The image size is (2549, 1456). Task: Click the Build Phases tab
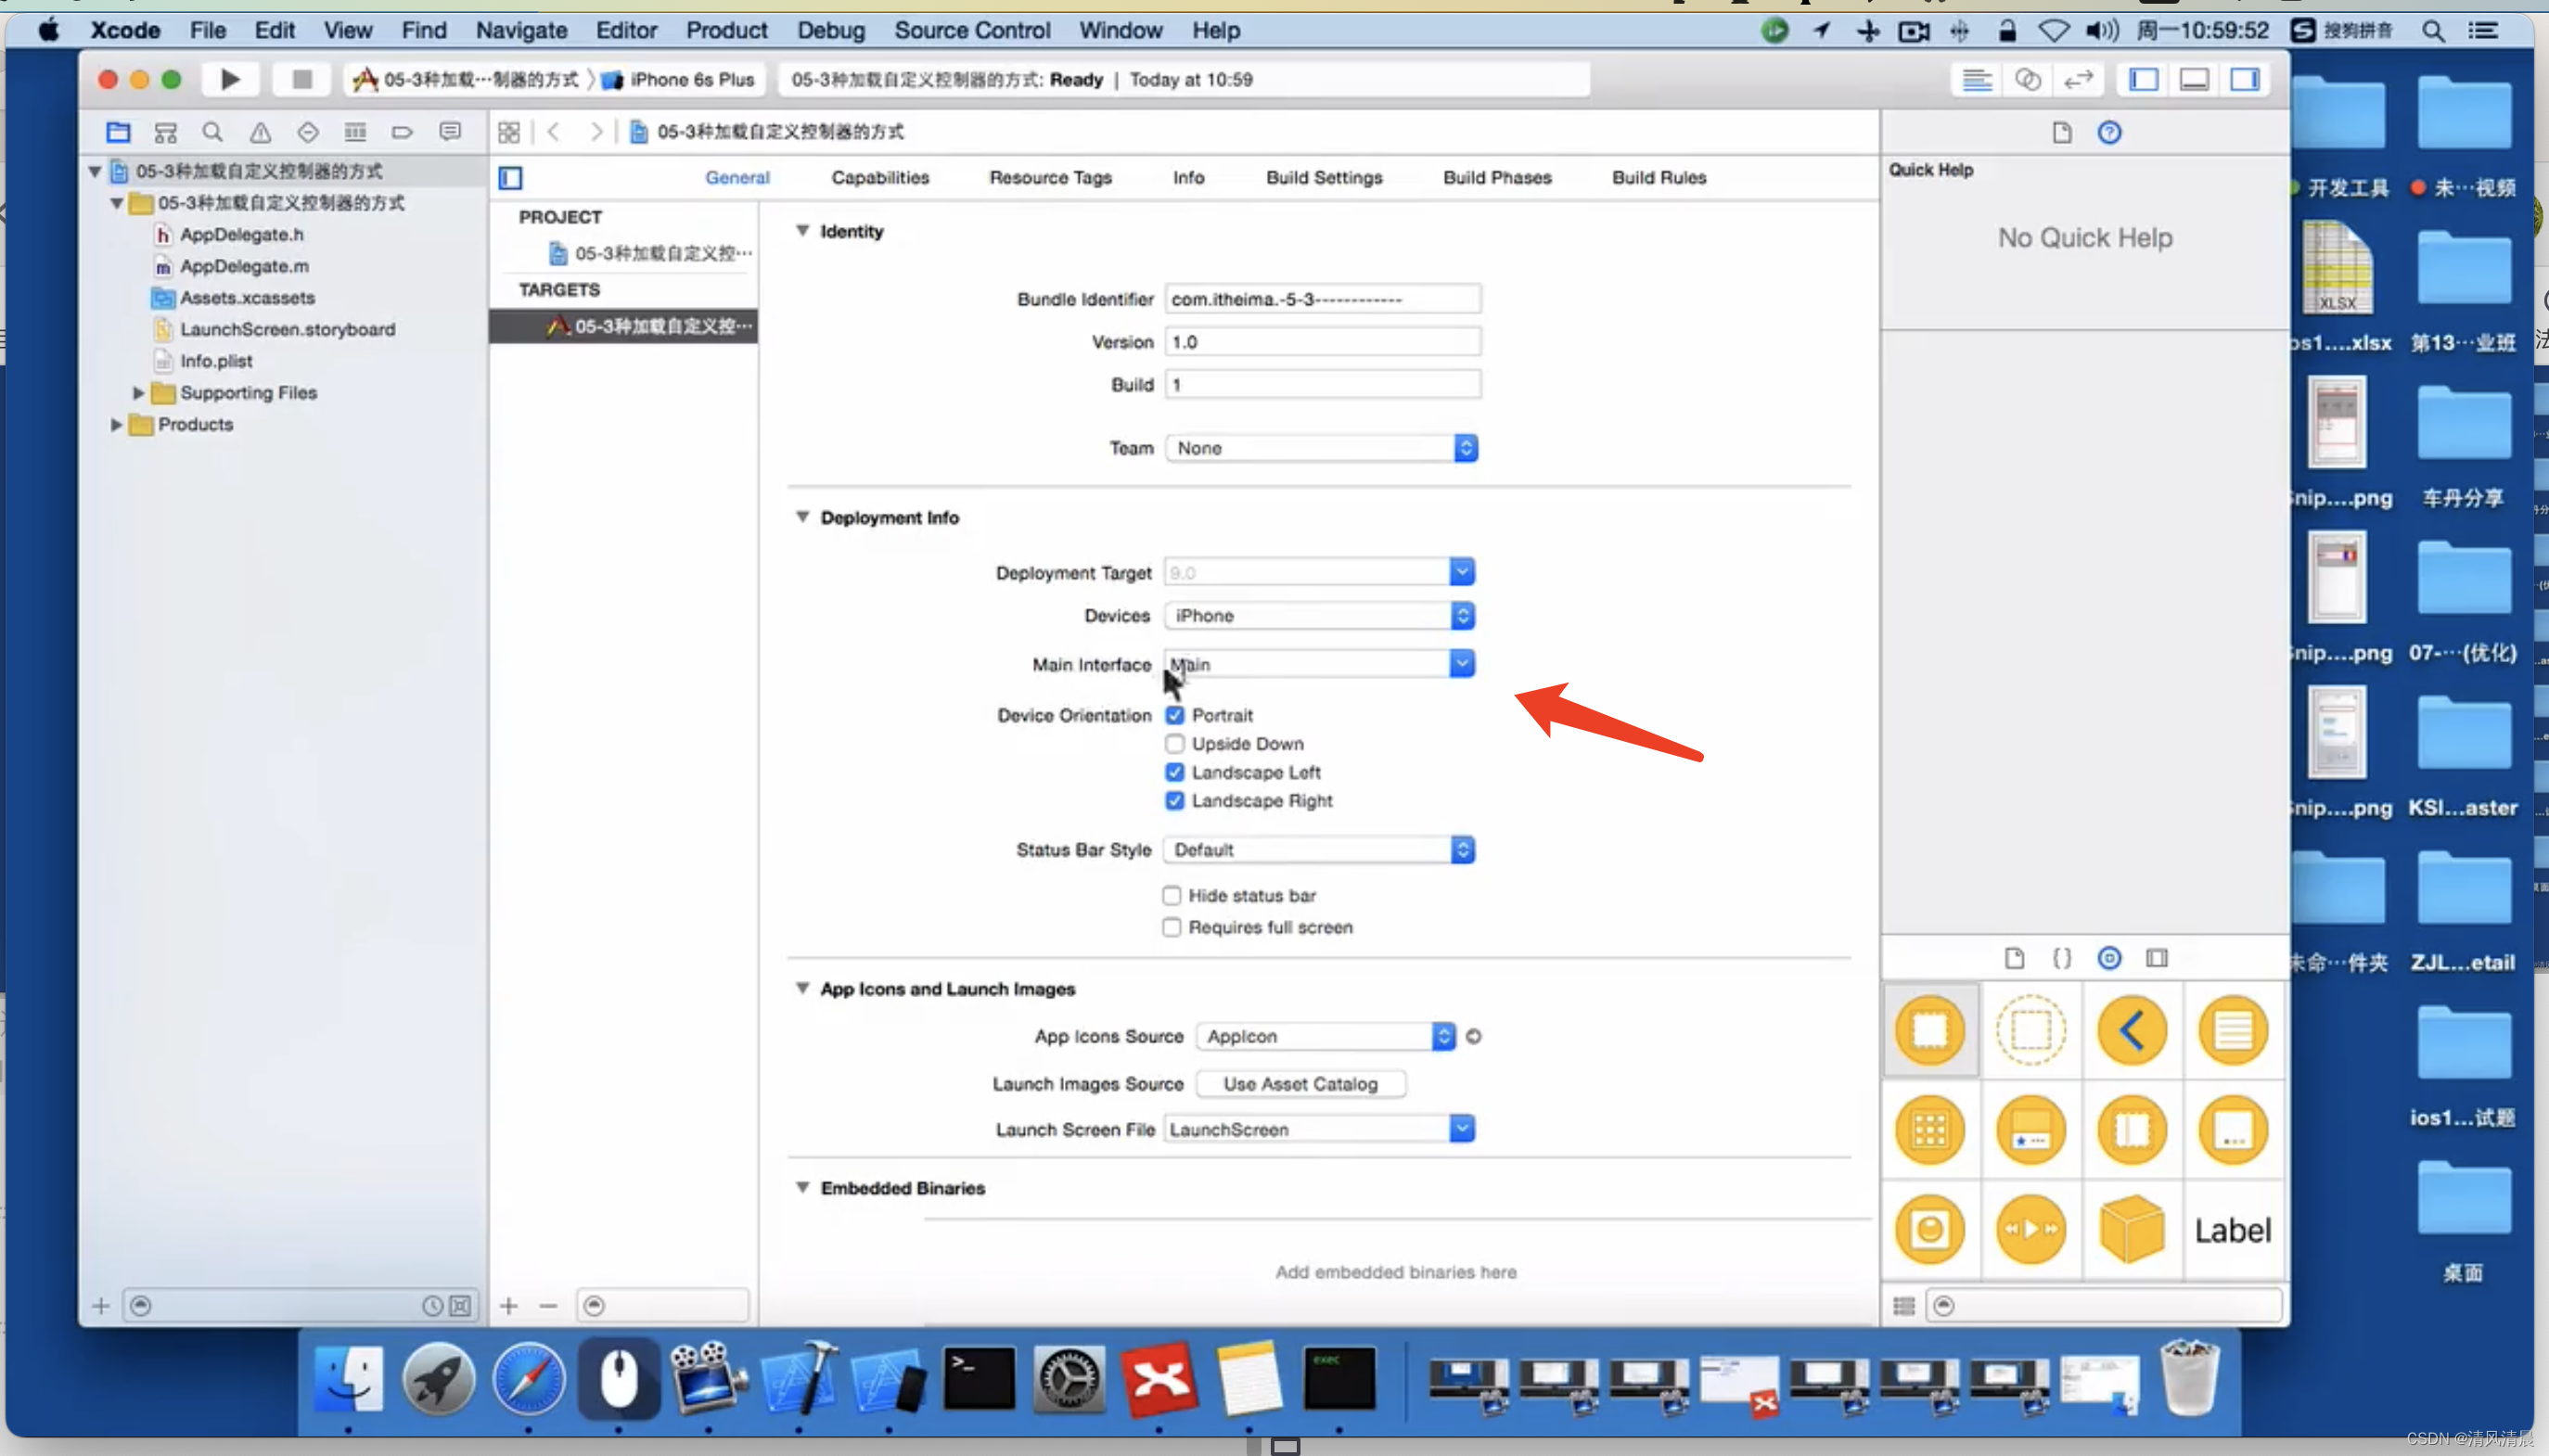click(1497, 175)
